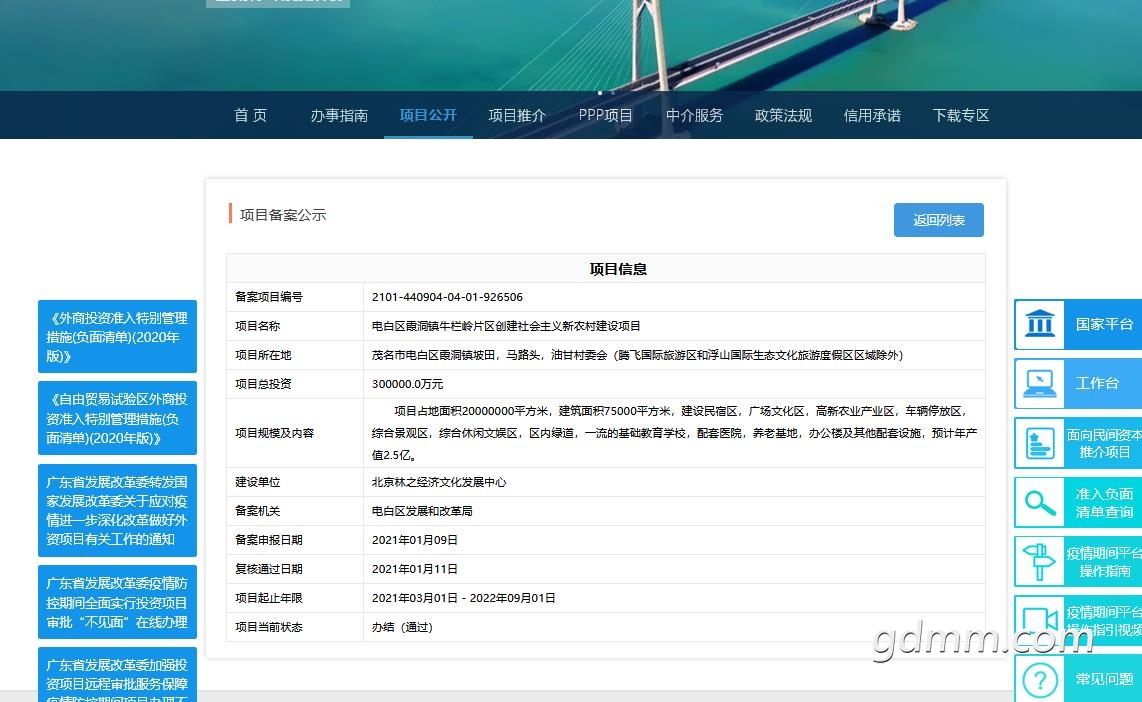
Task: Open the 疫情期间平台操作指南 signpost icon
Action: pos(1040,561)
